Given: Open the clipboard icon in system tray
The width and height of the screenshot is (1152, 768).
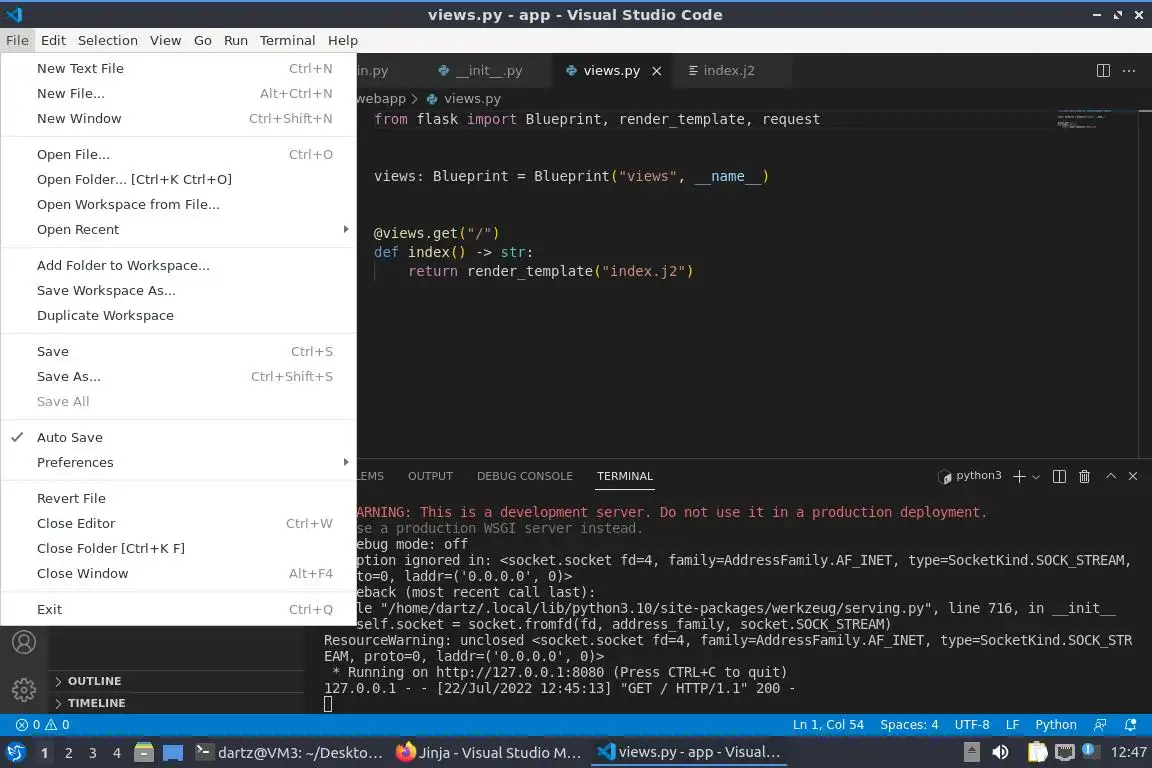Looking at the screenshot, I should 1037,753.
